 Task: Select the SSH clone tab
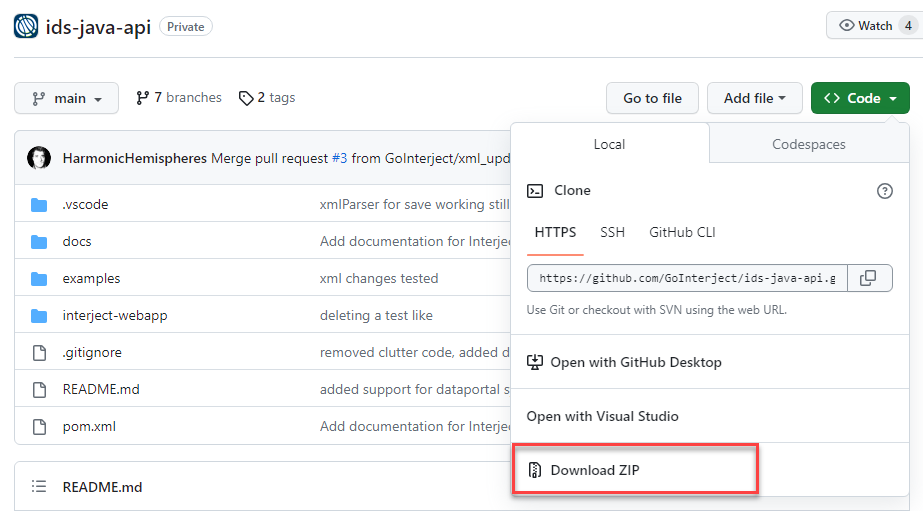[612, 233]
